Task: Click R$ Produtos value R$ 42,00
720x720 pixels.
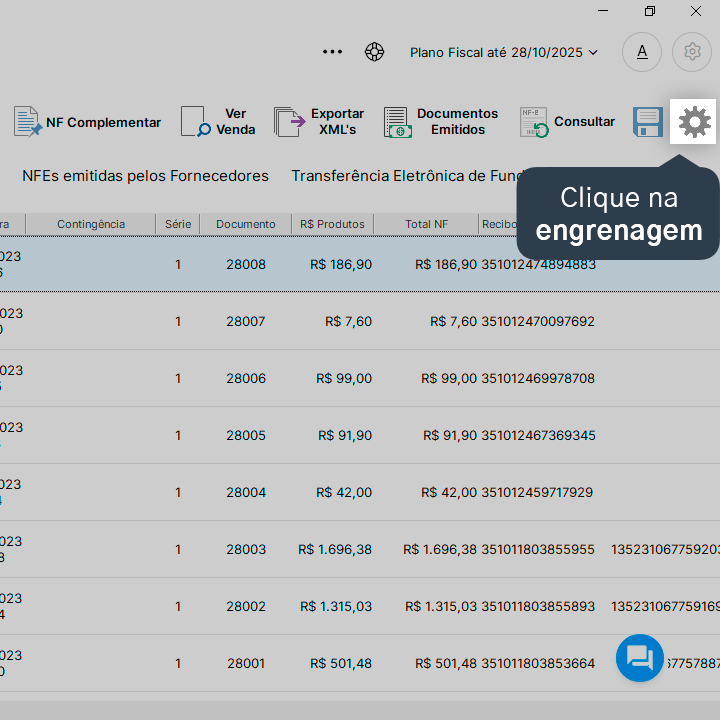Action: click(344, 492)
